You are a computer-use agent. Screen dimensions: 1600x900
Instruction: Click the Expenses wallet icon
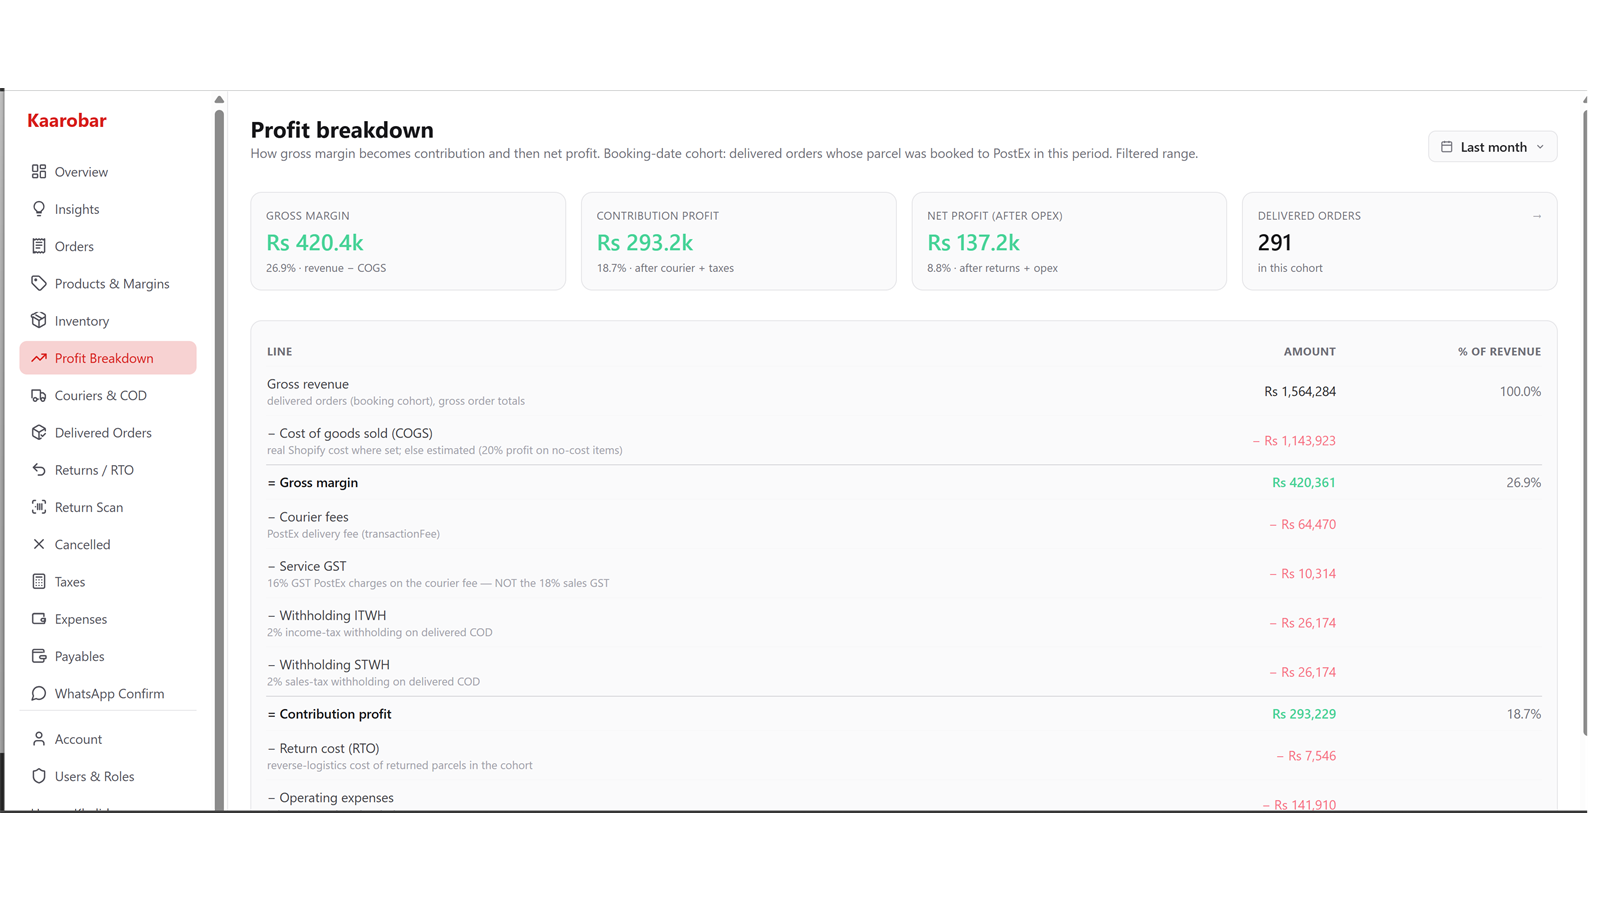click(39, 619)
